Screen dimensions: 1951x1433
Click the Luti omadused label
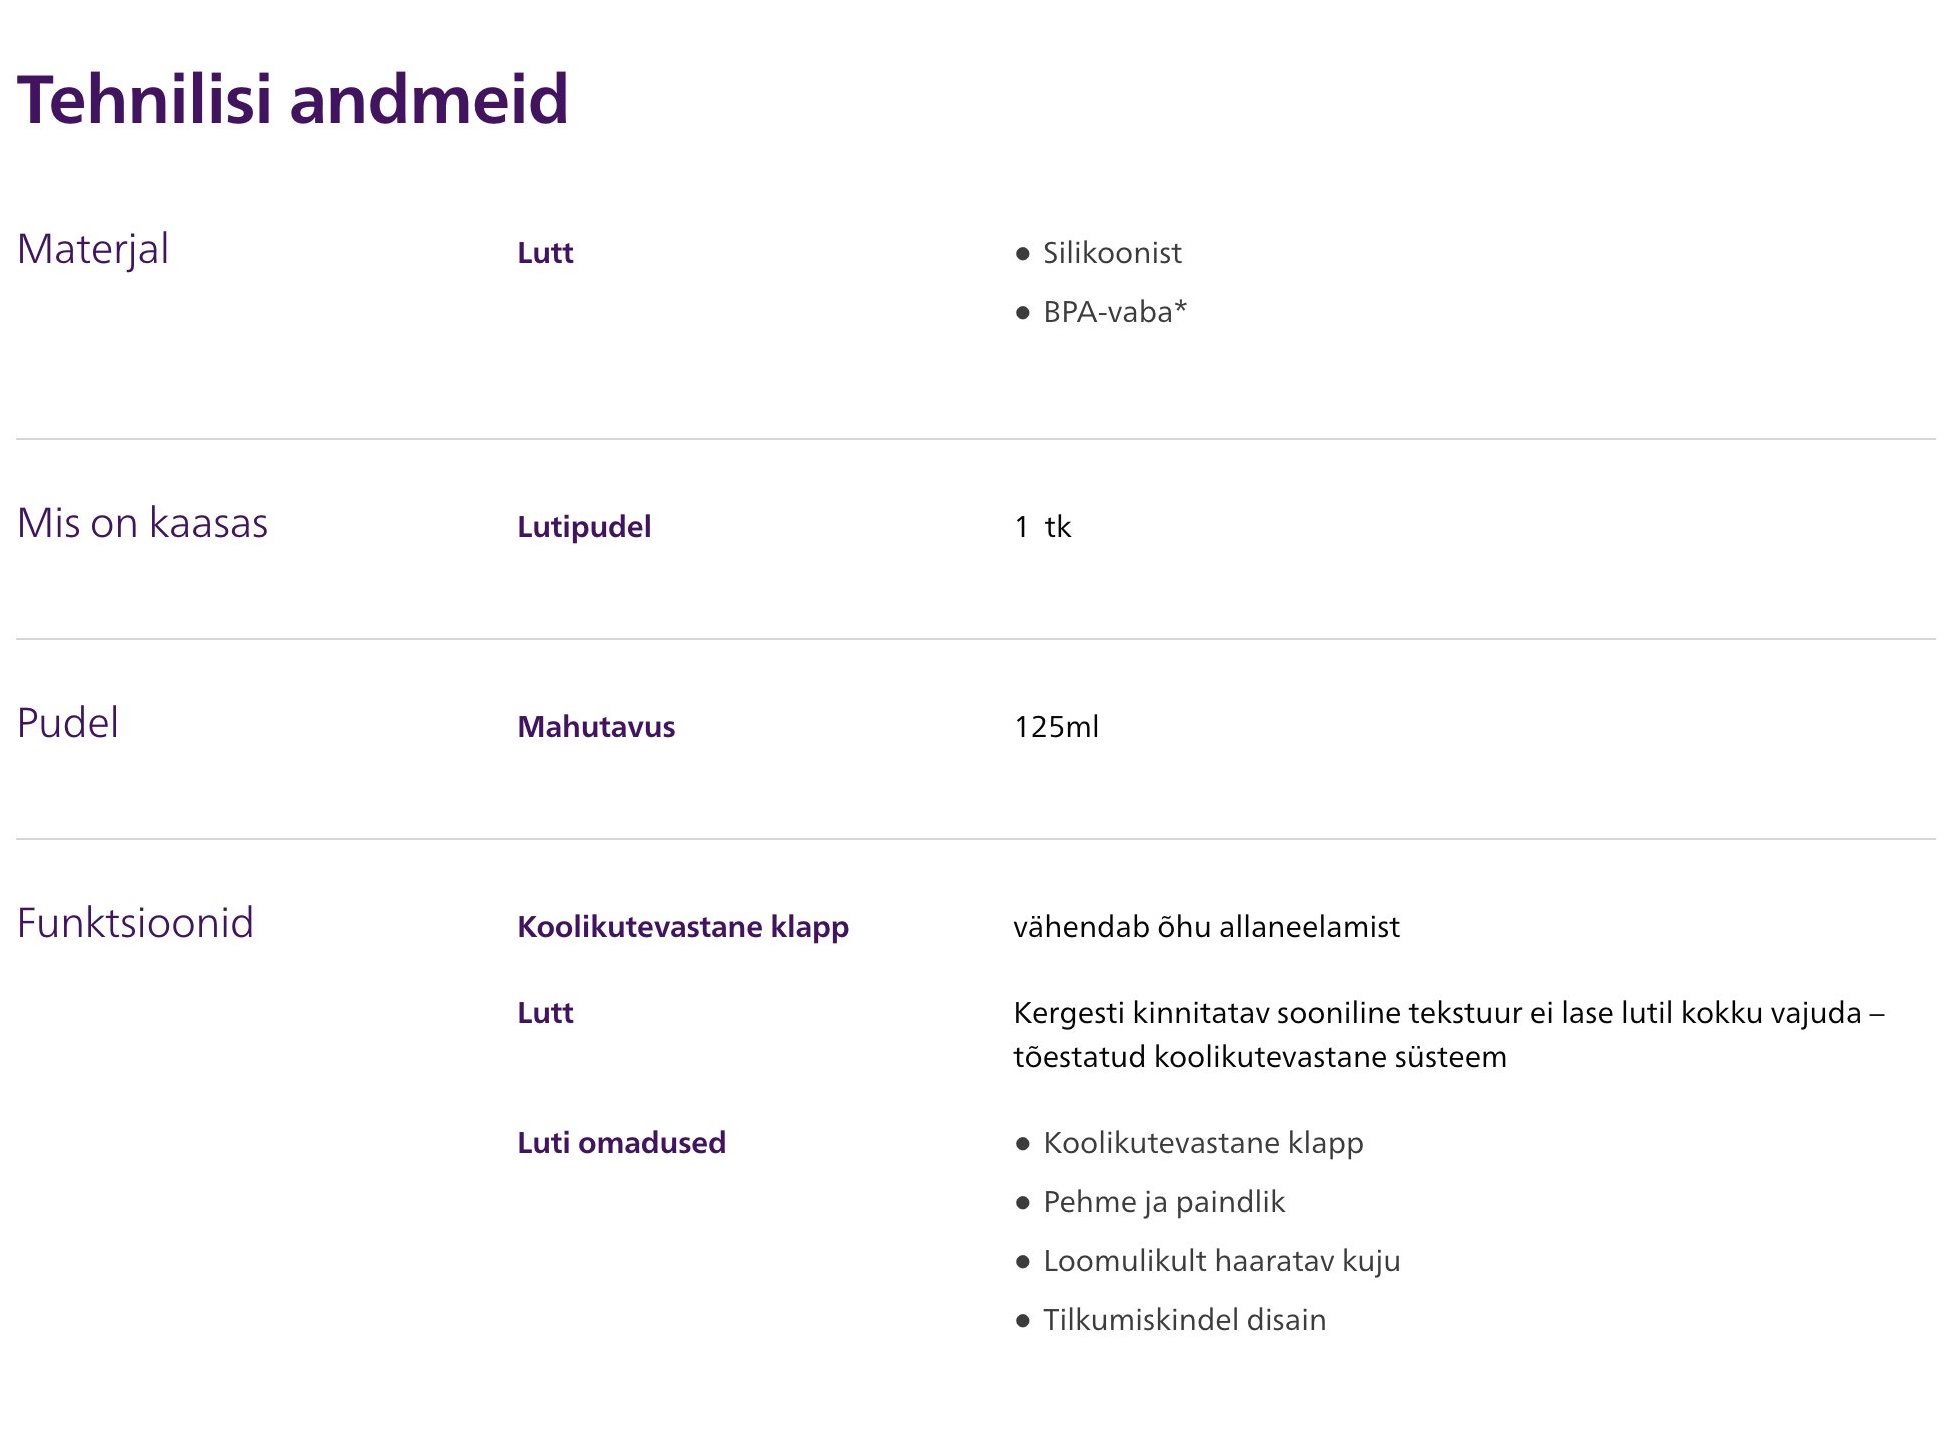click(621, 1143)
